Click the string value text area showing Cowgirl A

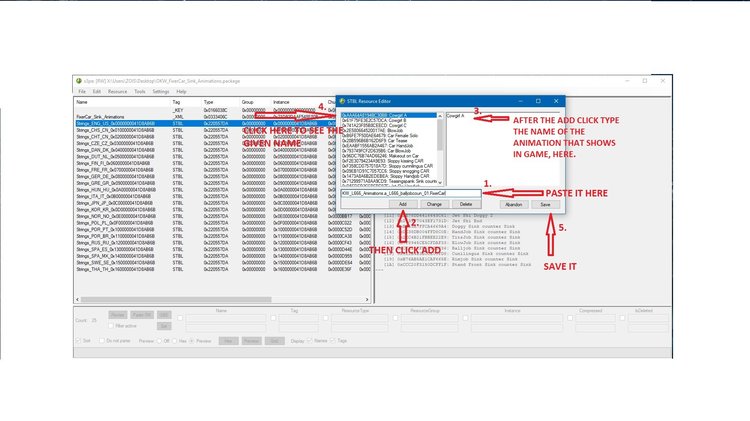click(x=503, y=149)
